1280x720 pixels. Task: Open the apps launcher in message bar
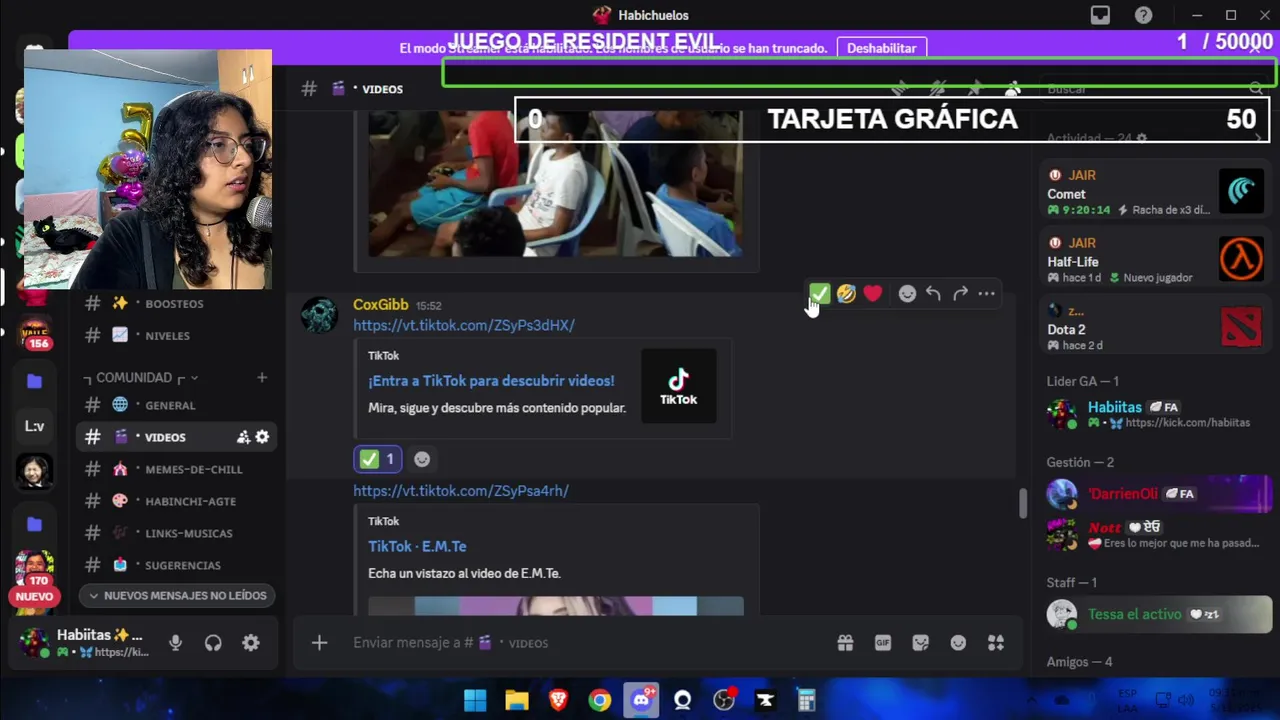point(996,643)
